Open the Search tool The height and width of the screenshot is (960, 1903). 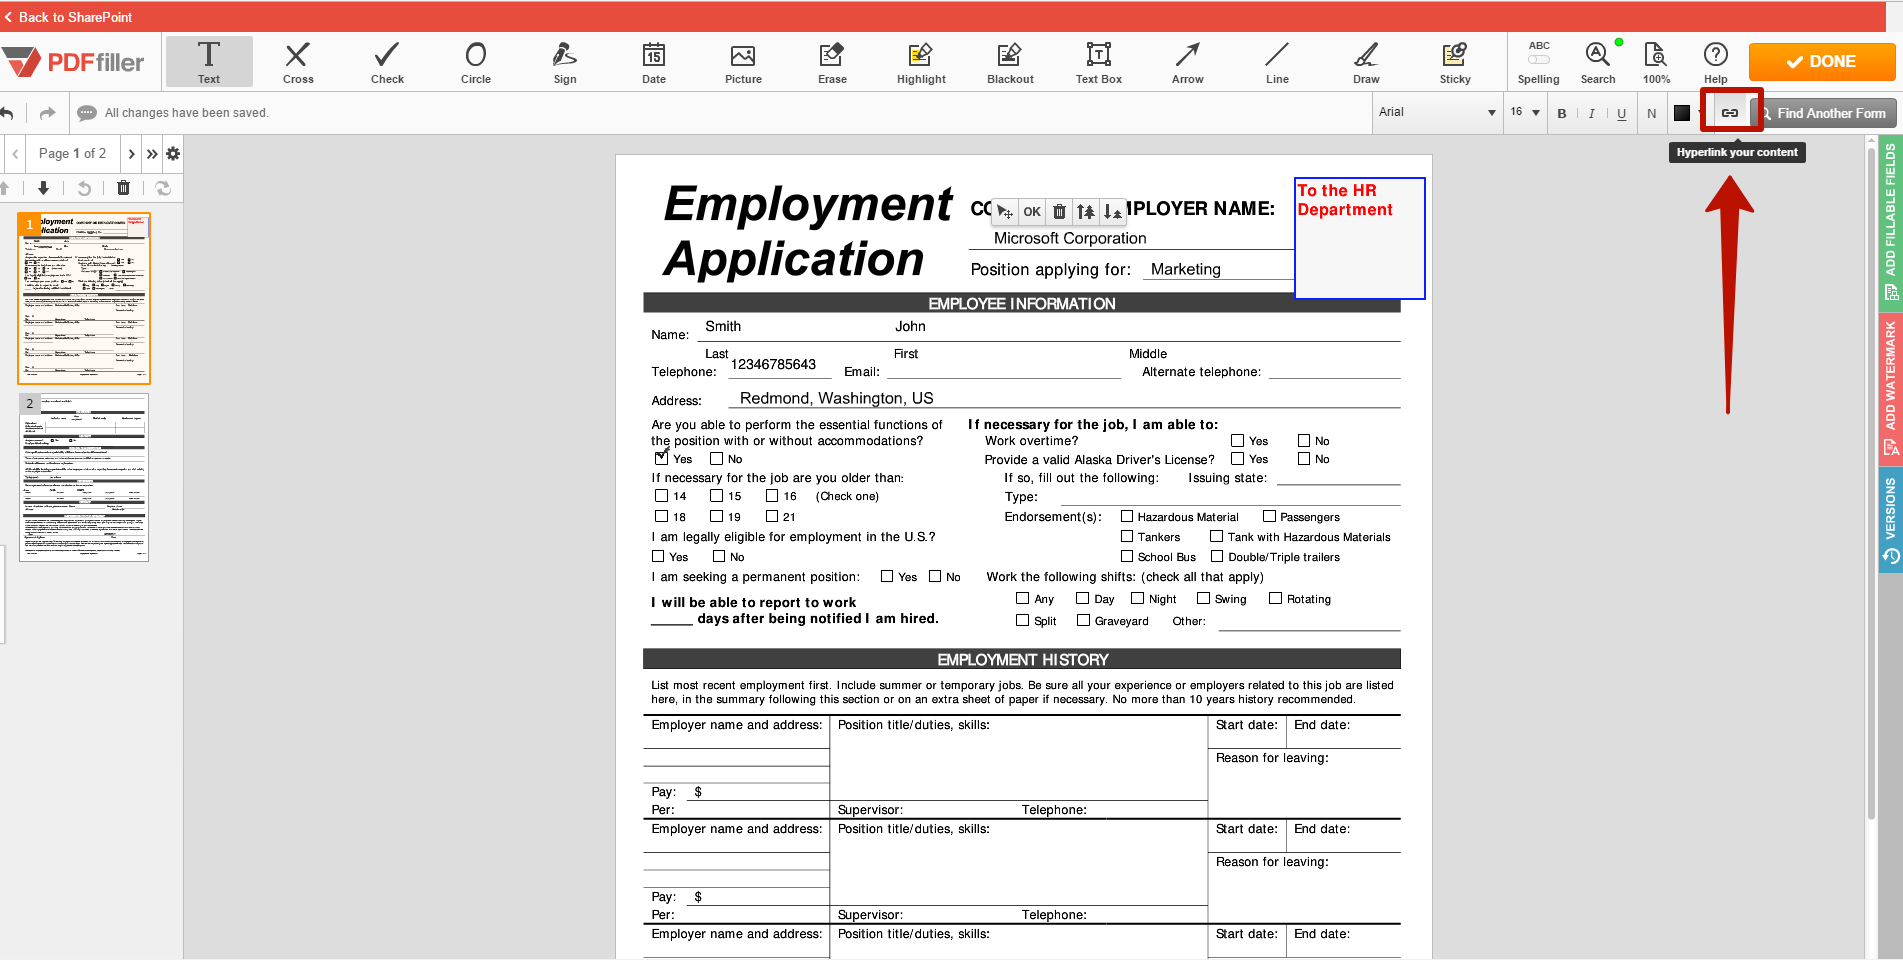(1598, 62)
